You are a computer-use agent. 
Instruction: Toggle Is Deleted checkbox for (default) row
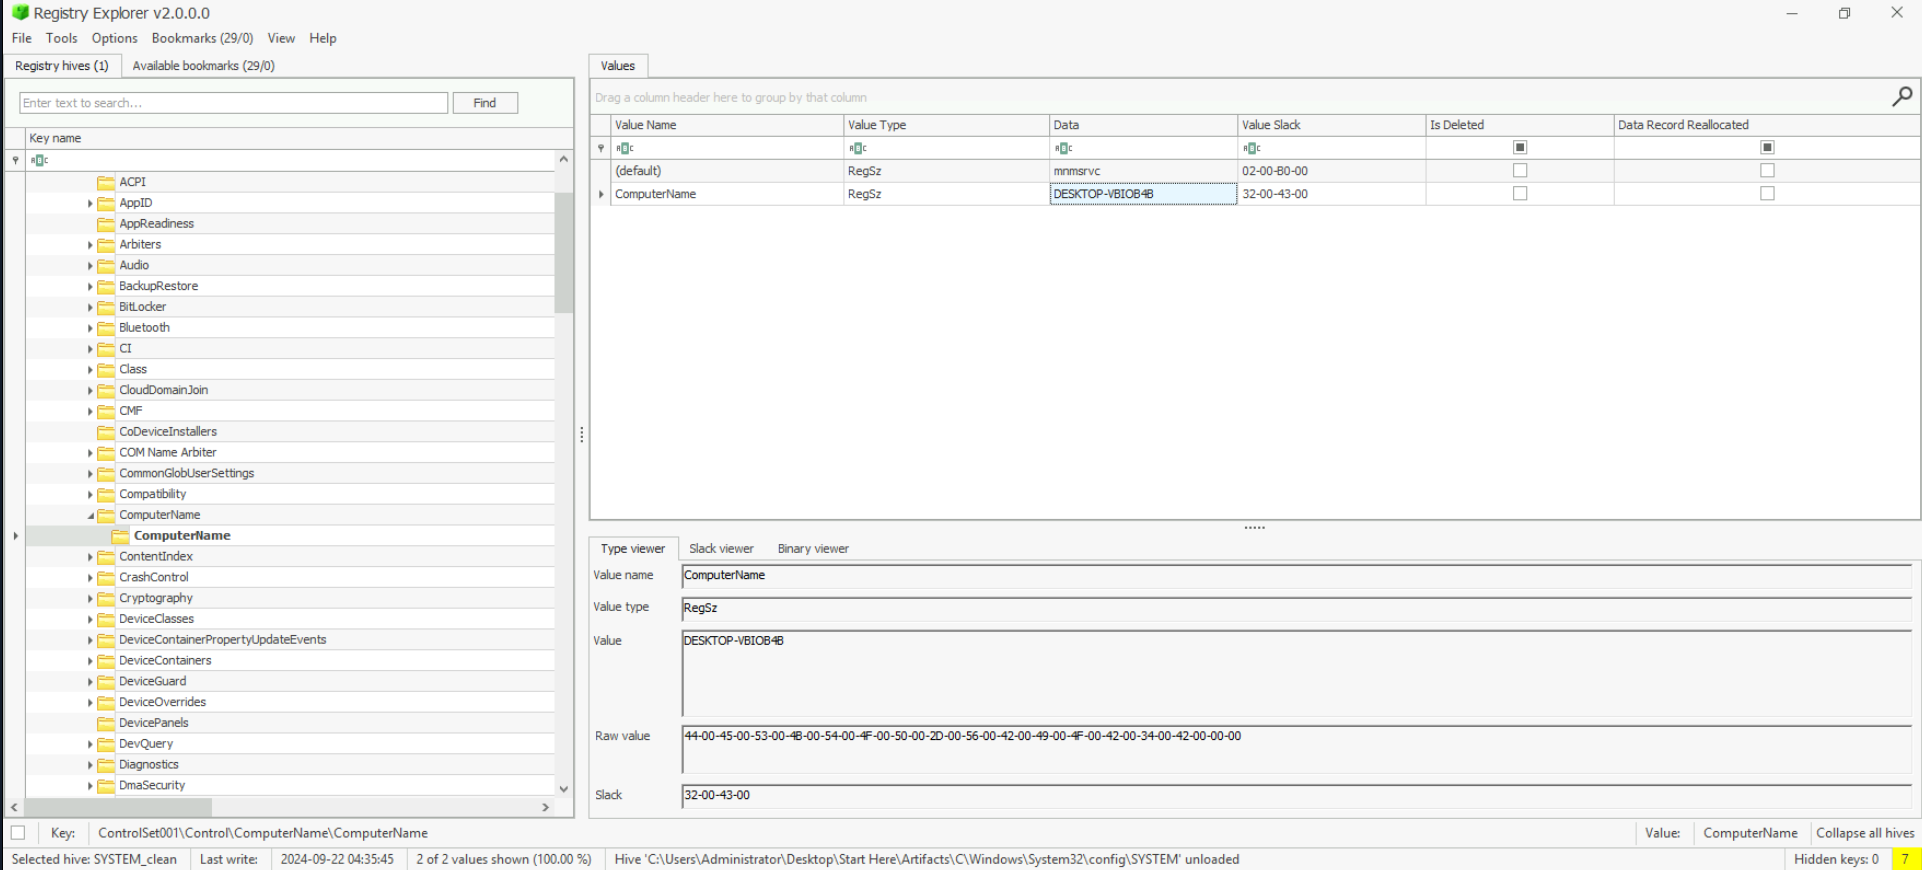(x=1520, y=171)
